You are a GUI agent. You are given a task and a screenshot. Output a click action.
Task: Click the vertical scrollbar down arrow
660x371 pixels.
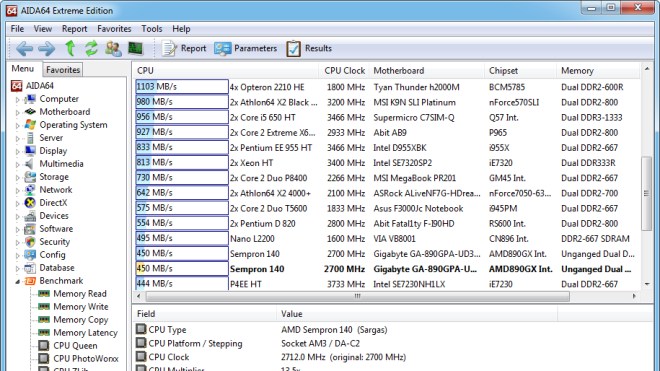point(647,284)
